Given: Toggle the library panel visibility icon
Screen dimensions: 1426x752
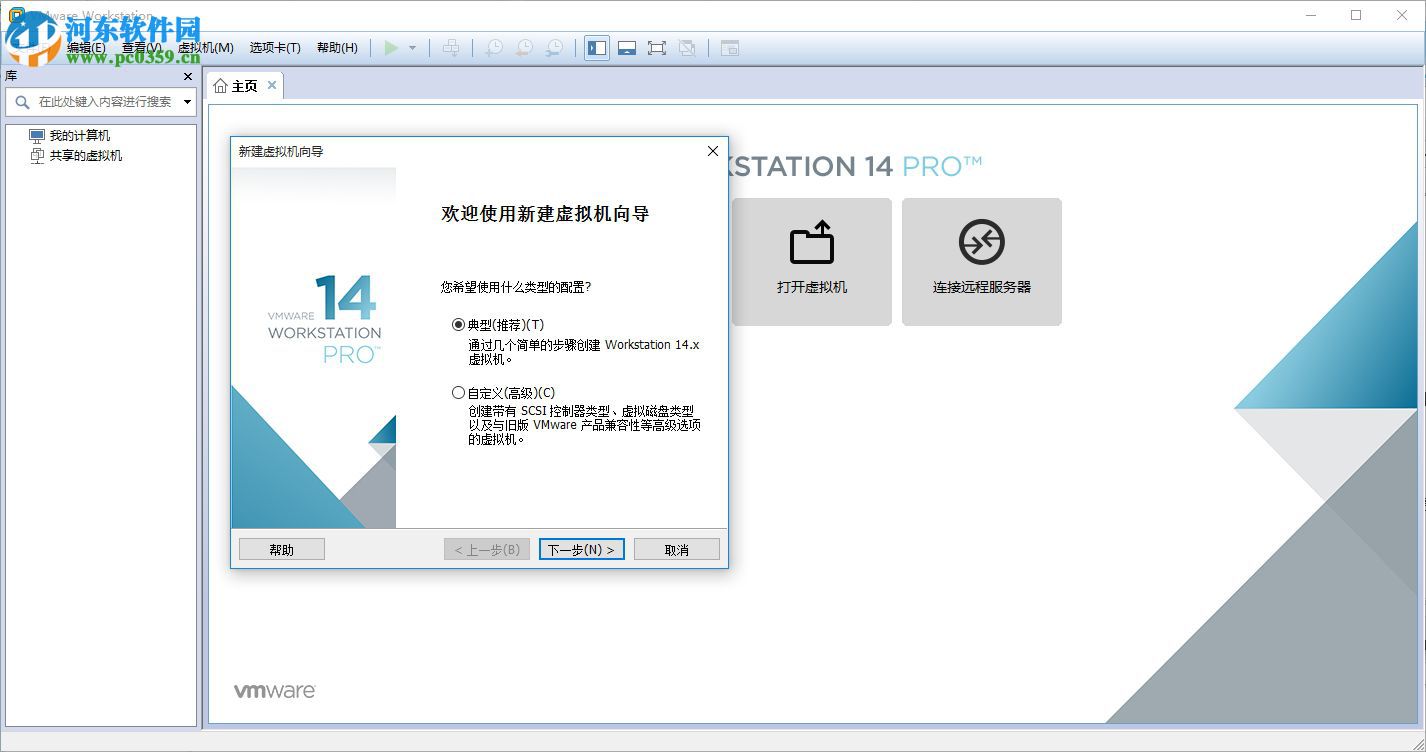Looking at the screenshot, I should coord(597,47).
